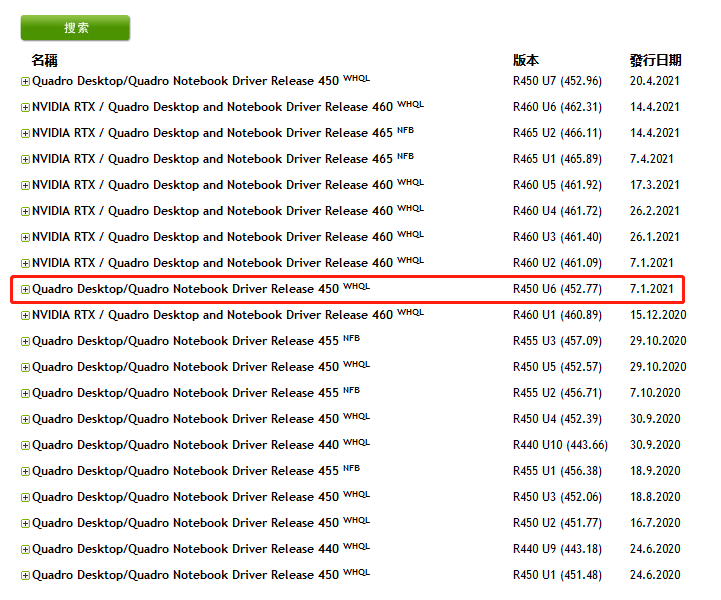
Task: Select version text R450 U6 (452.77)
Action: 557,289
